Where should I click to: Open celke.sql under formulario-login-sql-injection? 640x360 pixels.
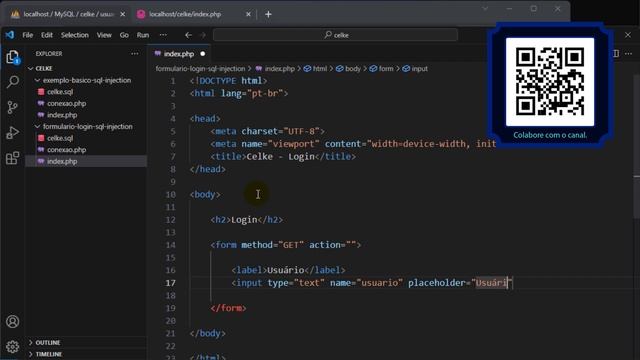(60, 138)
